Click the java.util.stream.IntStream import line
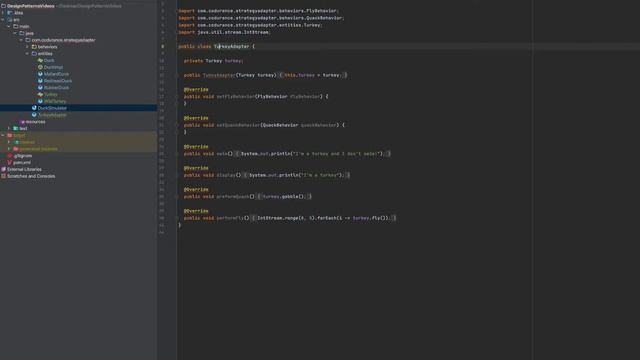Image resolution: width=640 pixels, height=360 pixels. [224, 32]
